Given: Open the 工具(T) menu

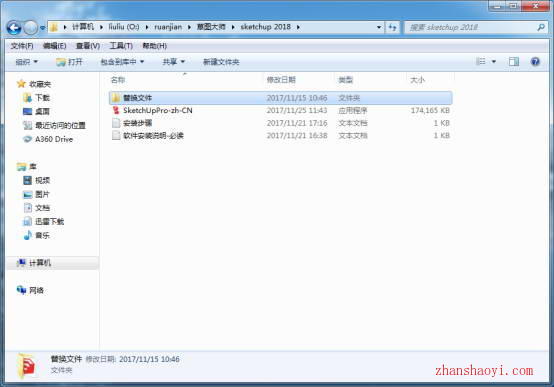Looking at the screenshot, I should pyautogui.click(x=121, y=46).
